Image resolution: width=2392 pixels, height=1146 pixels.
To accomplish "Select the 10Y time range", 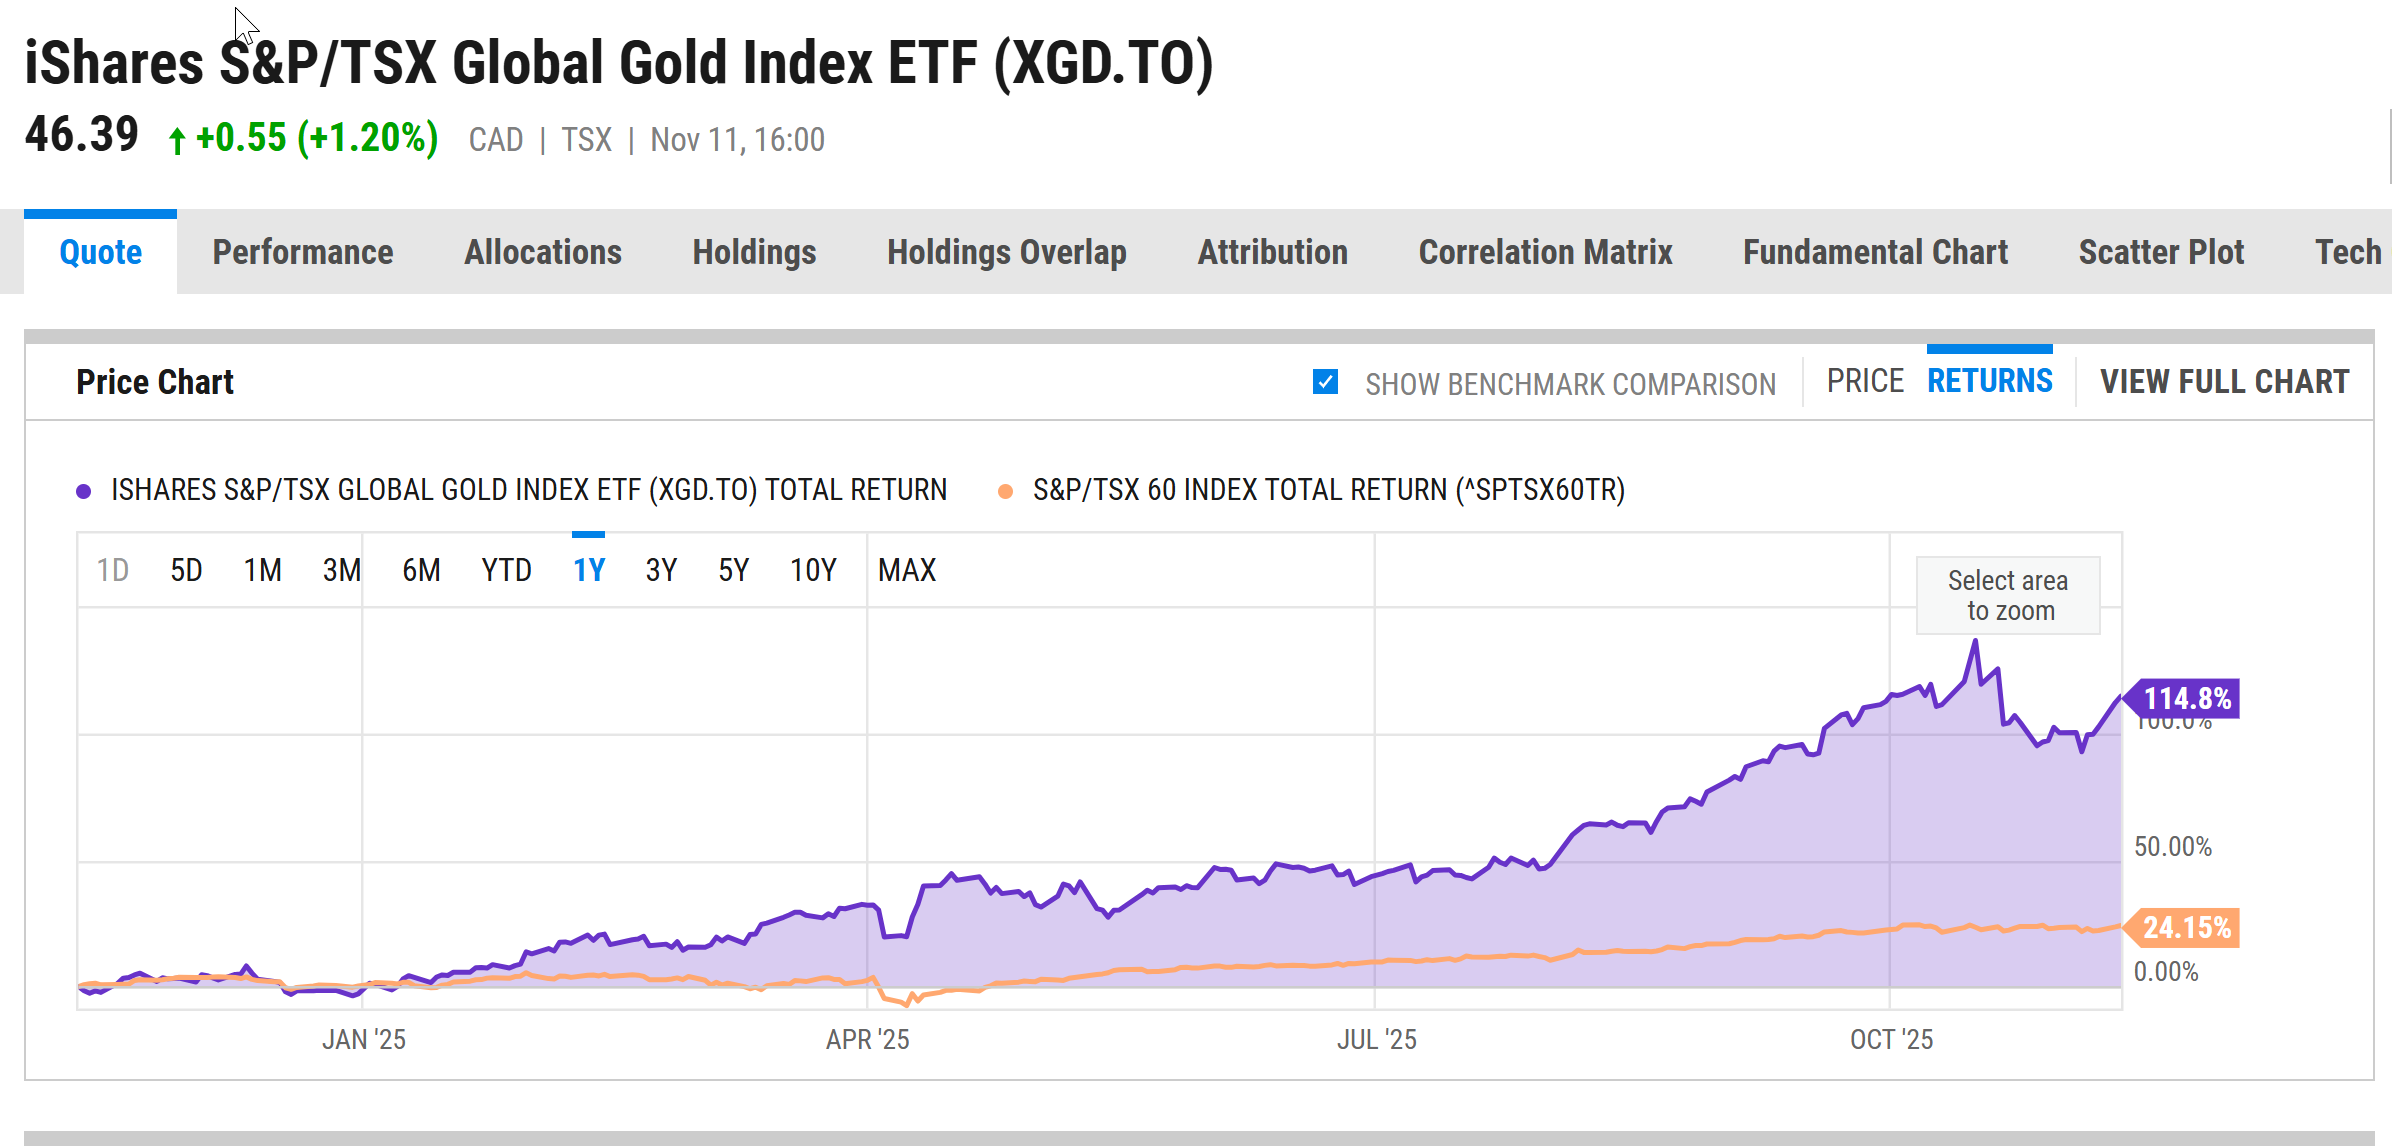I will click(811, 569).
